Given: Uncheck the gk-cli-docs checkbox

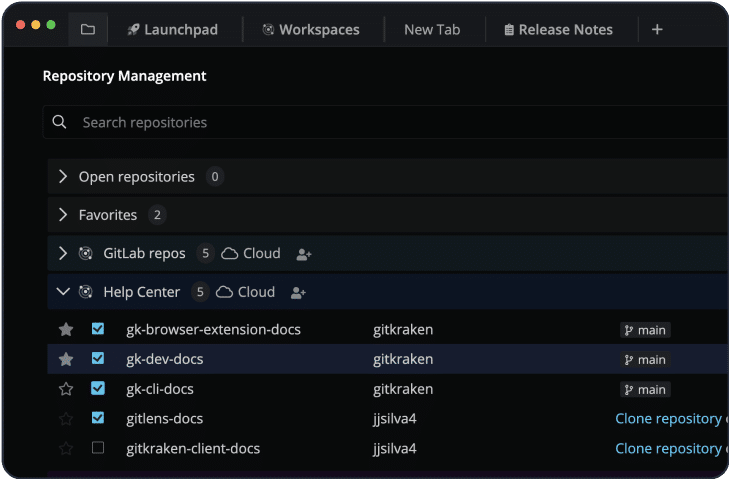Looking at the screenshot, I should (98, 388).
